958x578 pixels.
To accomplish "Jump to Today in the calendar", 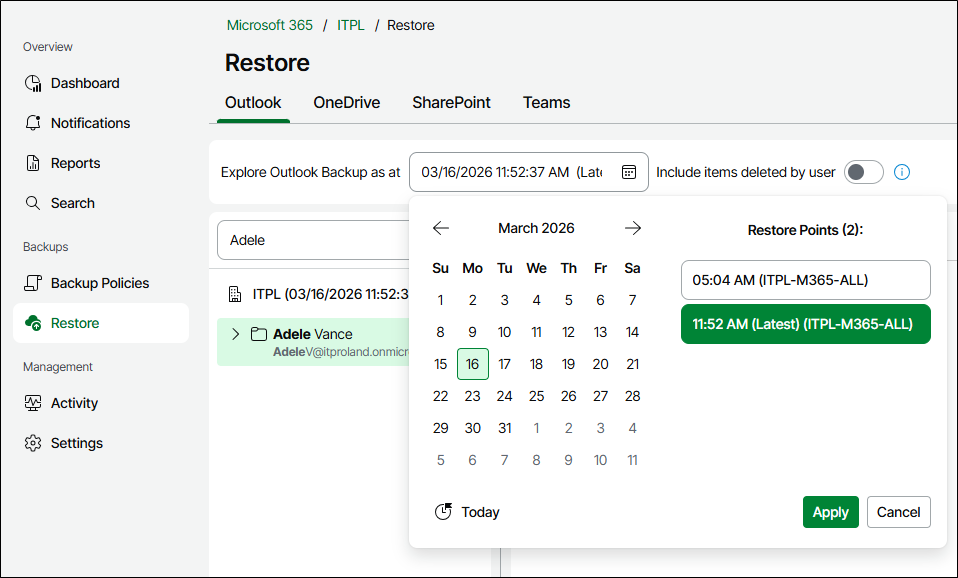I will 467,512.
